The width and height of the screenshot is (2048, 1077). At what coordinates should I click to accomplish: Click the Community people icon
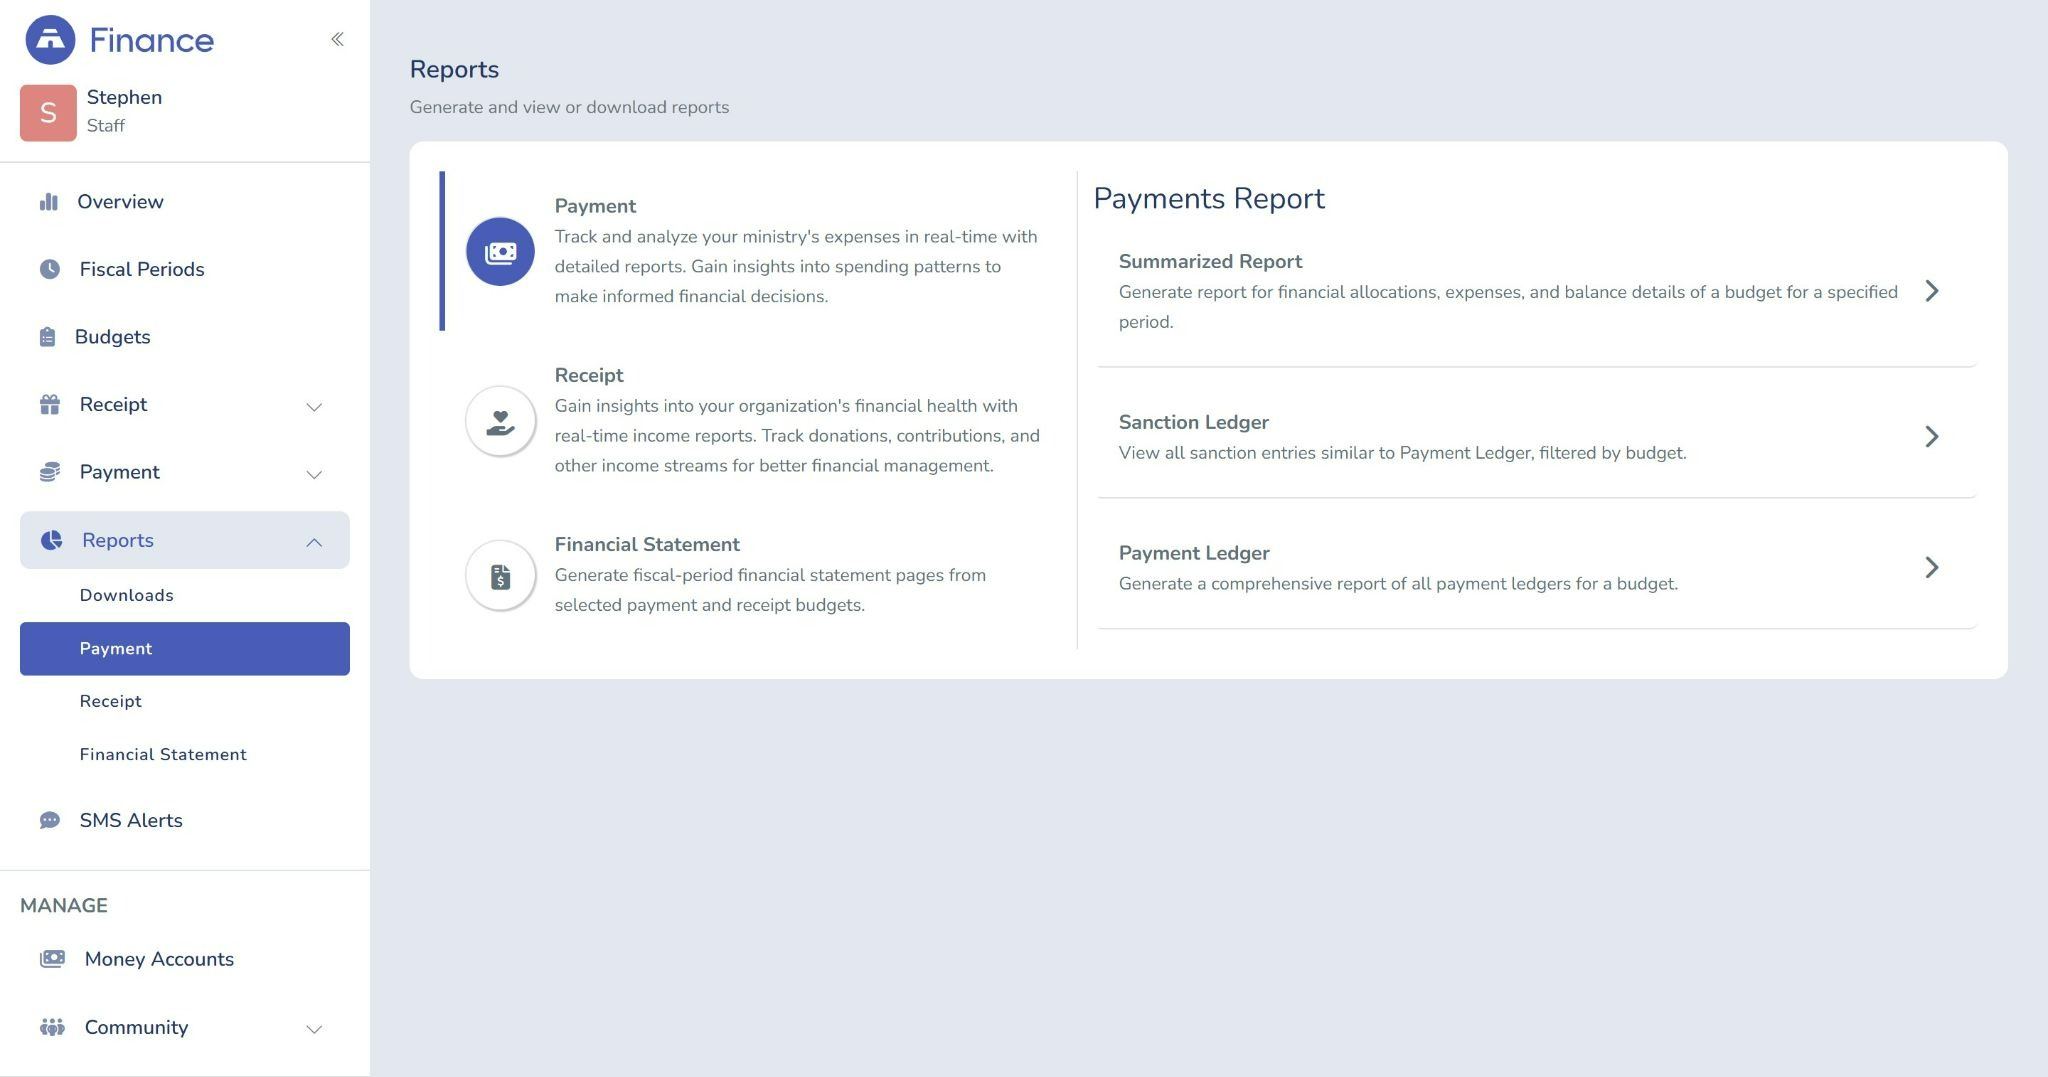(x=52, y=1027)
